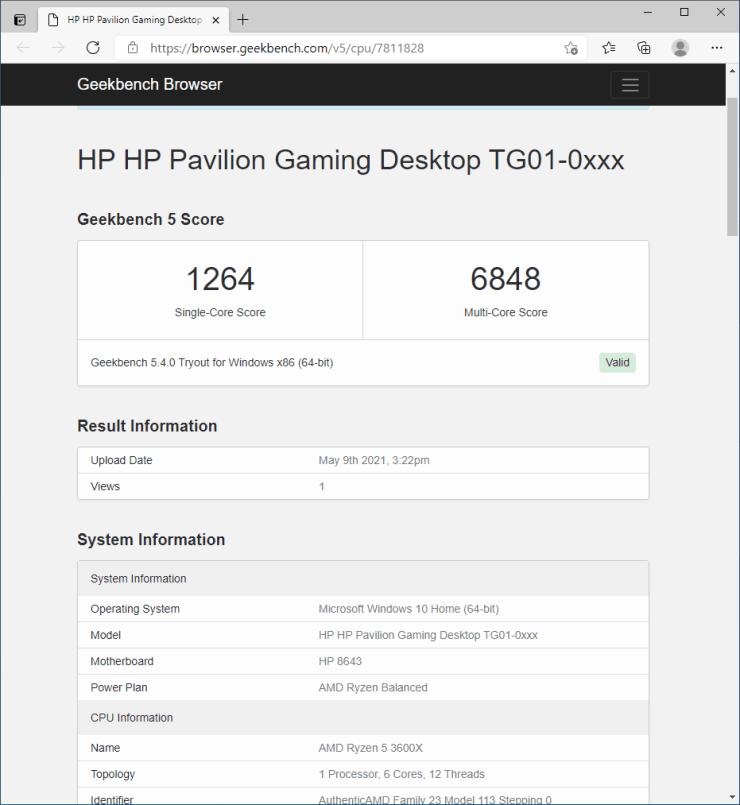Viewport: 740px width, 805px height.
Task: Click the single-core score 1264
Action: [x=220, y=279]
